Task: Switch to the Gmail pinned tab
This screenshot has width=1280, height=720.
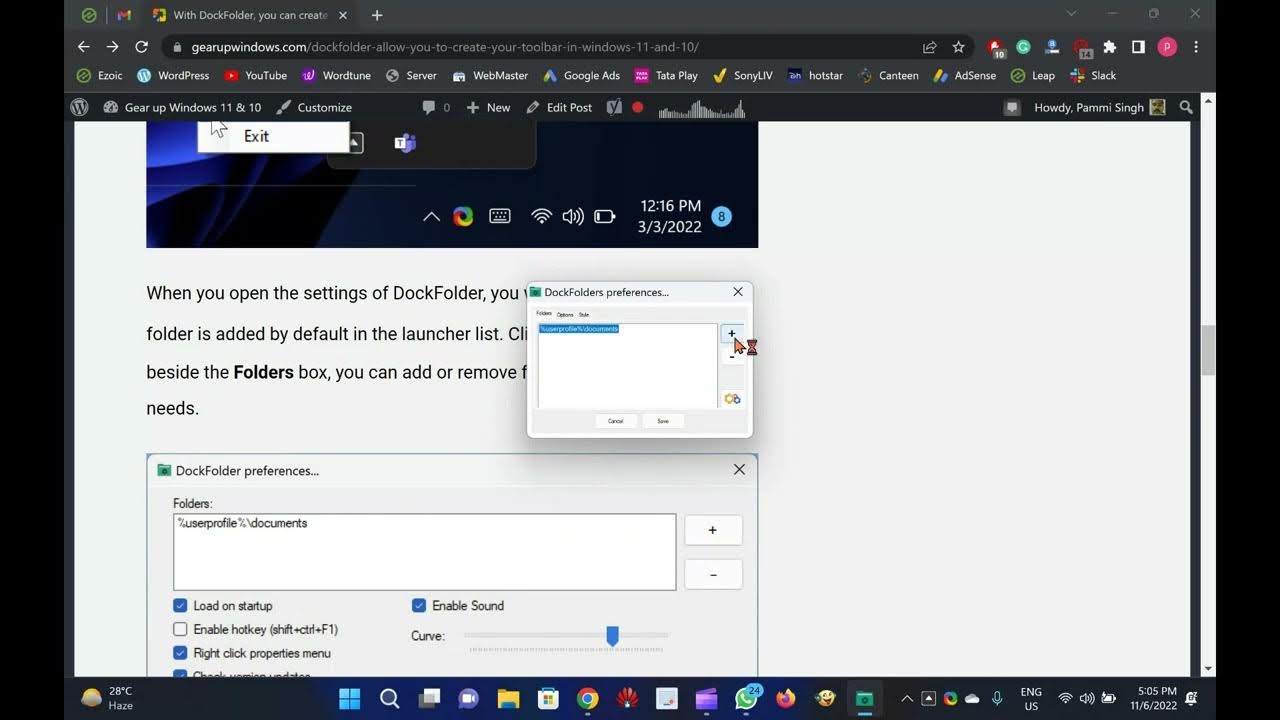Action: pos(124,15)
